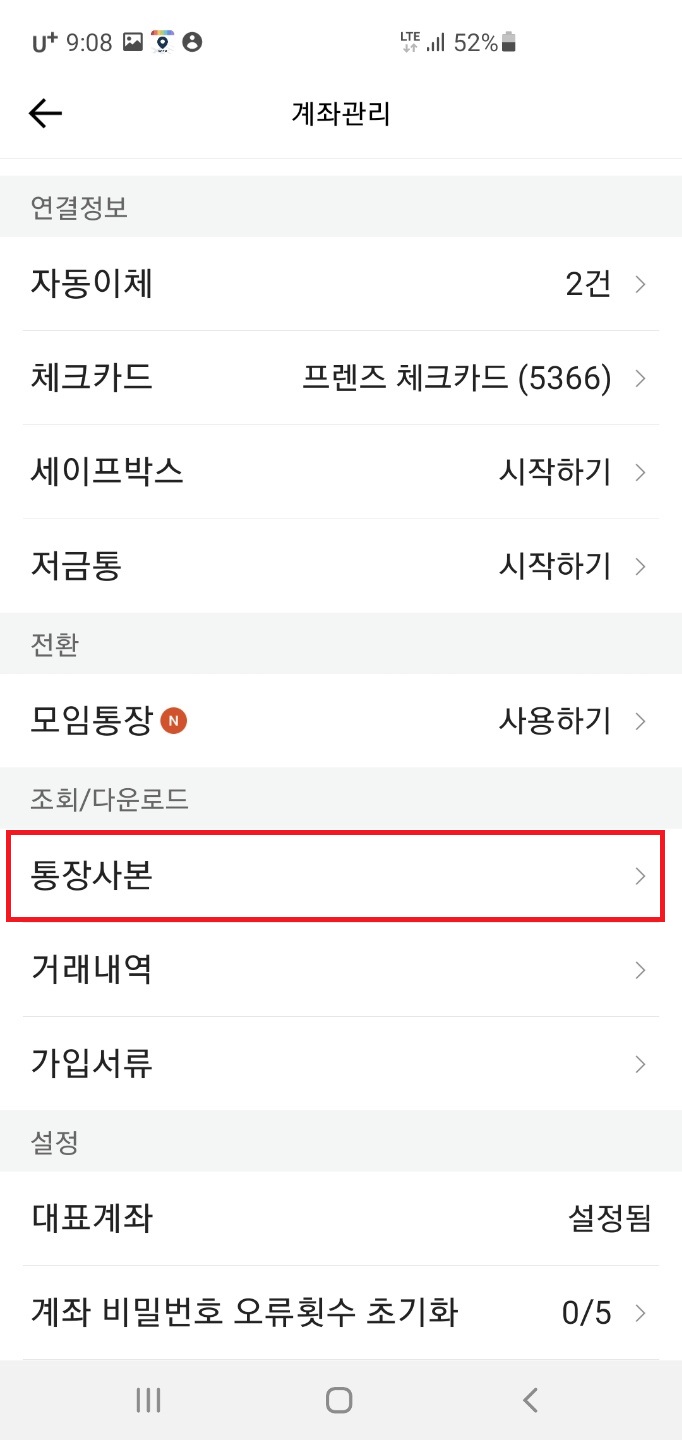Tap the profile icon in the status bar

(193, 42)
